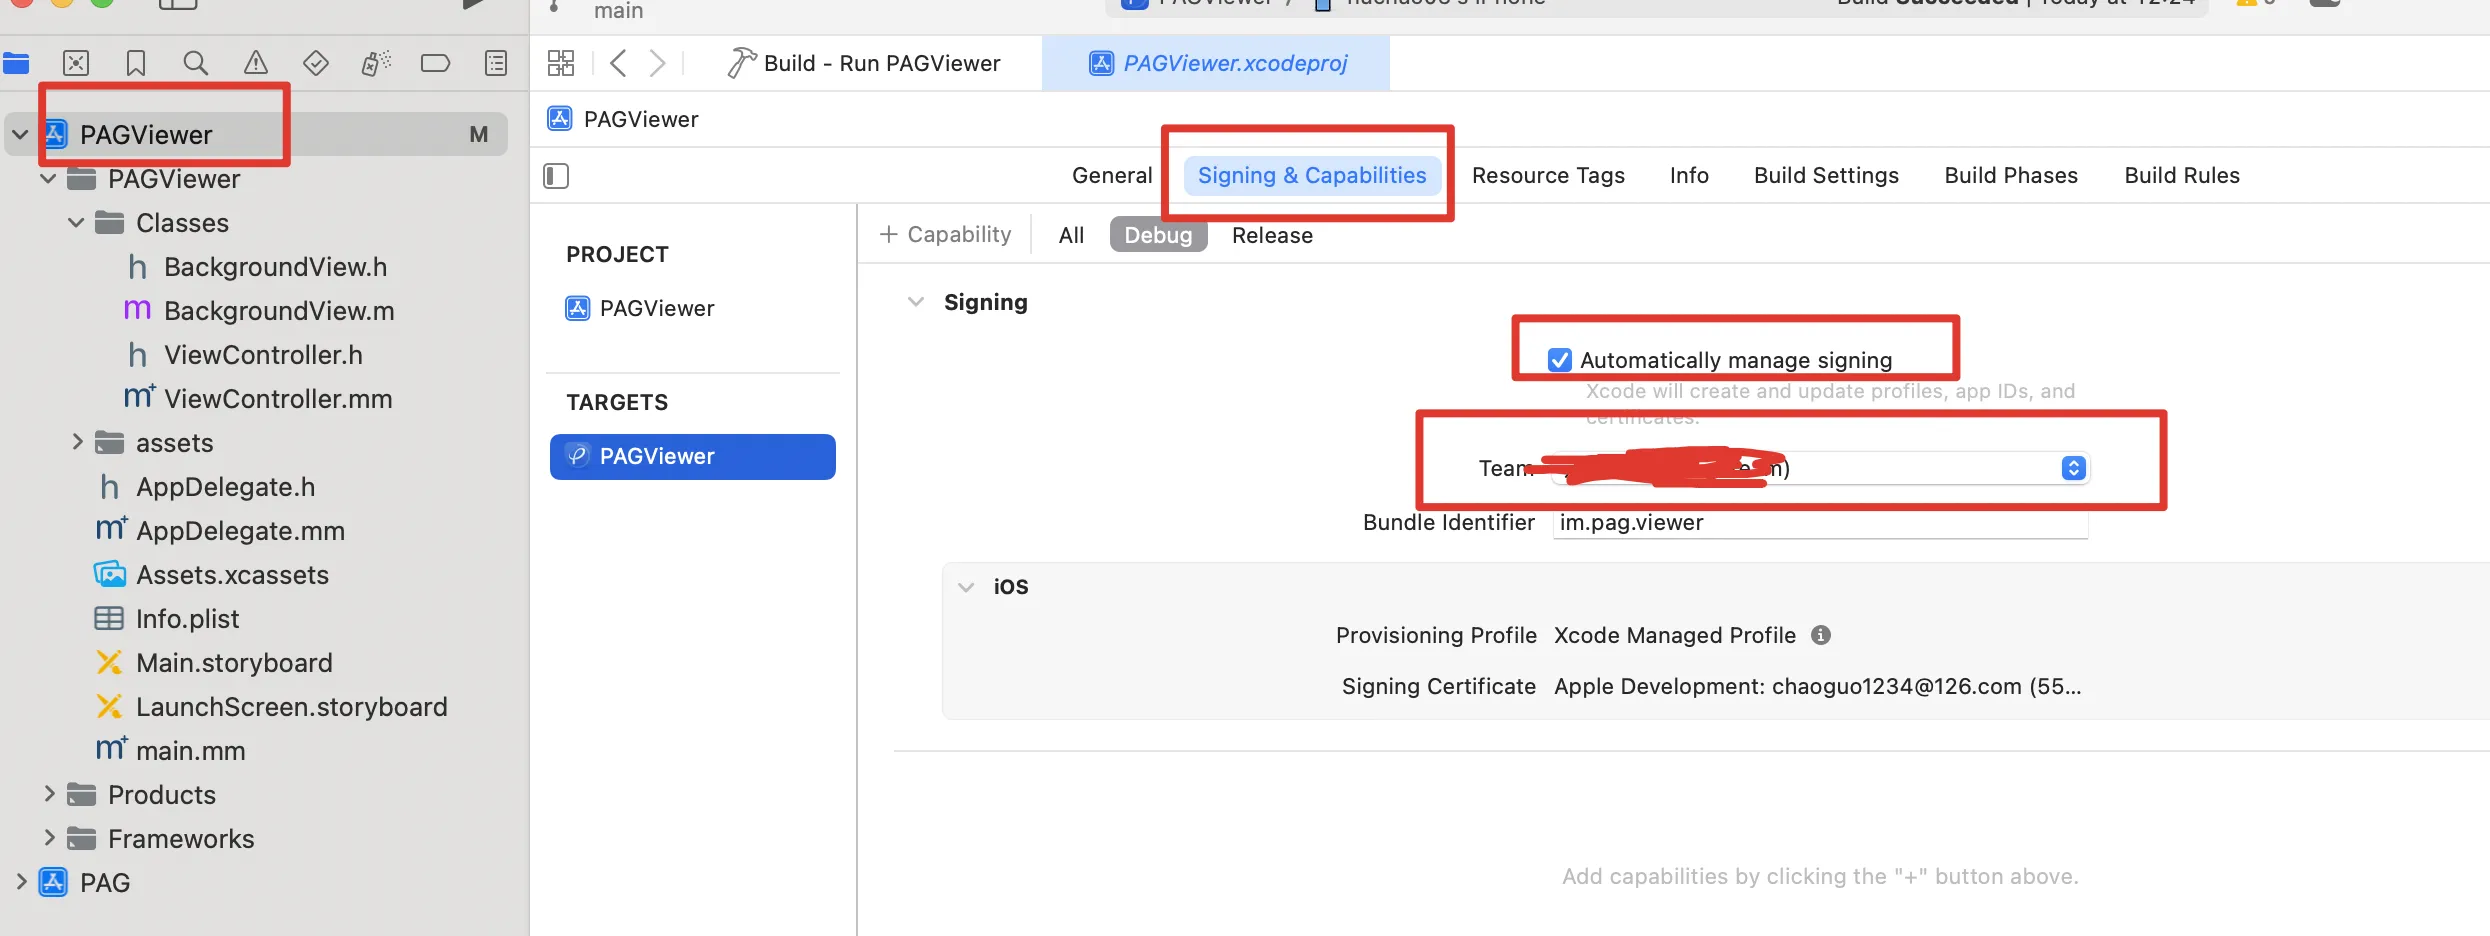Open the Team dropdown
Screen dimensions: 2490x936
pos(1820,468)
